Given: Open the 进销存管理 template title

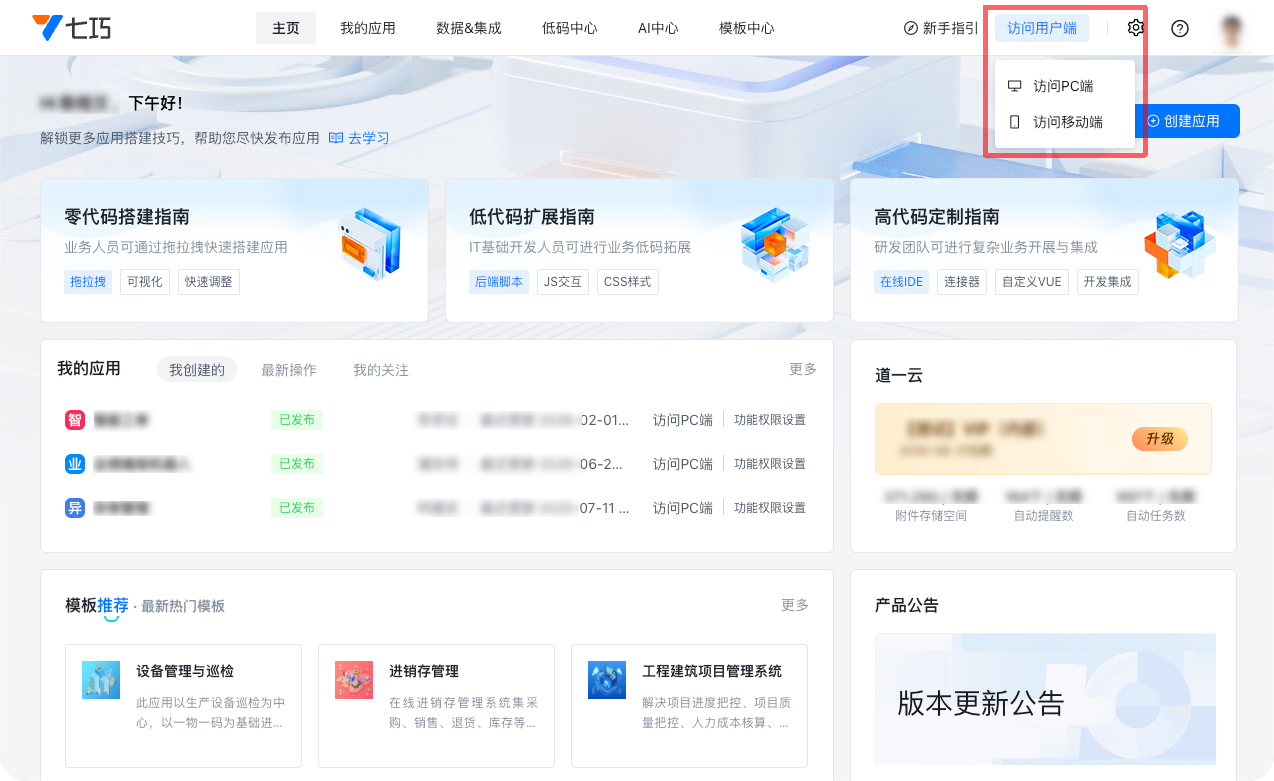Looking at the screenshot, I should point(424,671).
